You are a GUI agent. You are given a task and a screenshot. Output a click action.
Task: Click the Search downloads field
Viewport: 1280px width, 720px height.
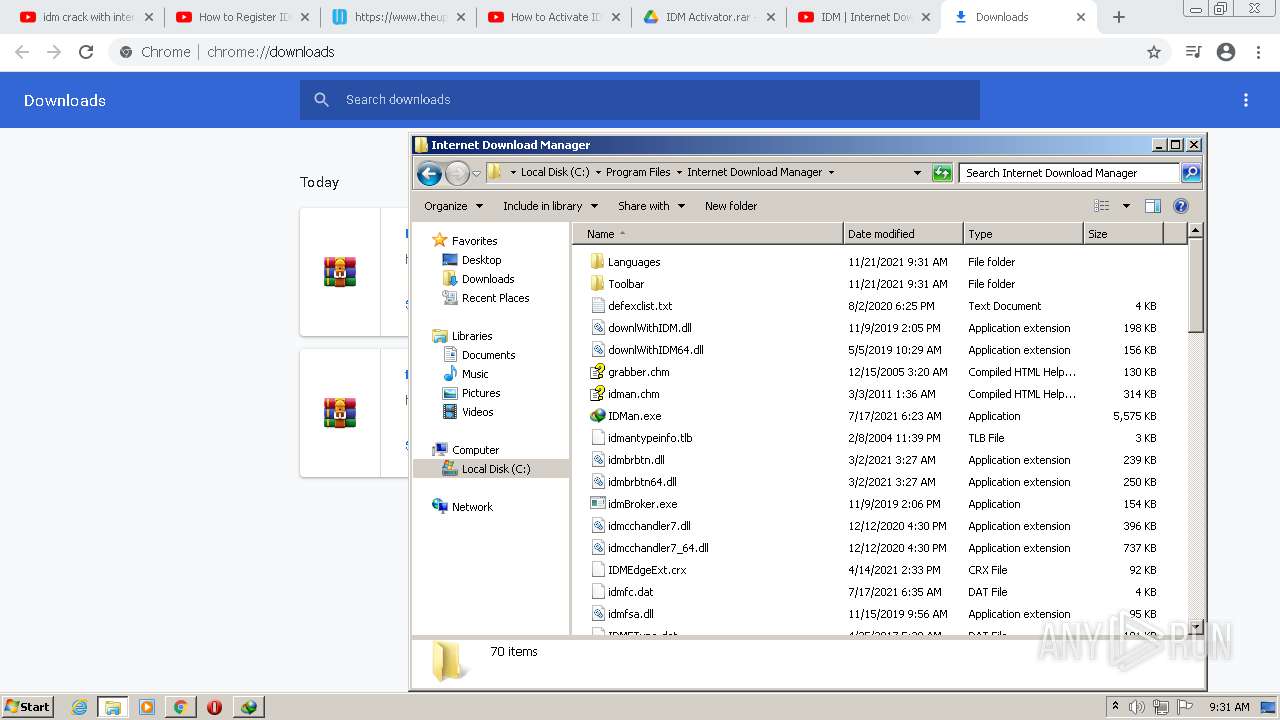point(640,100)
